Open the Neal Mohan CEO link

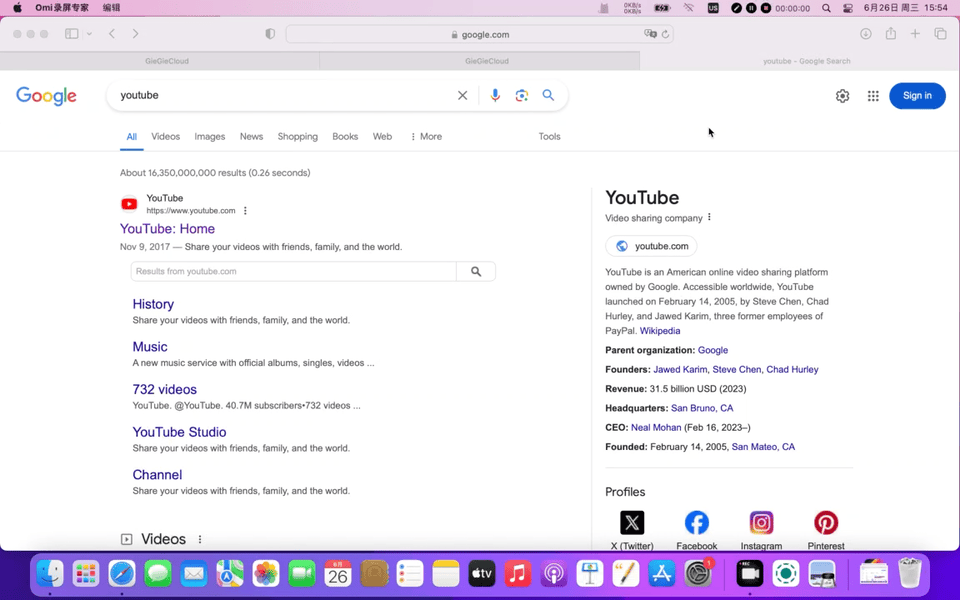coord(656,427)
